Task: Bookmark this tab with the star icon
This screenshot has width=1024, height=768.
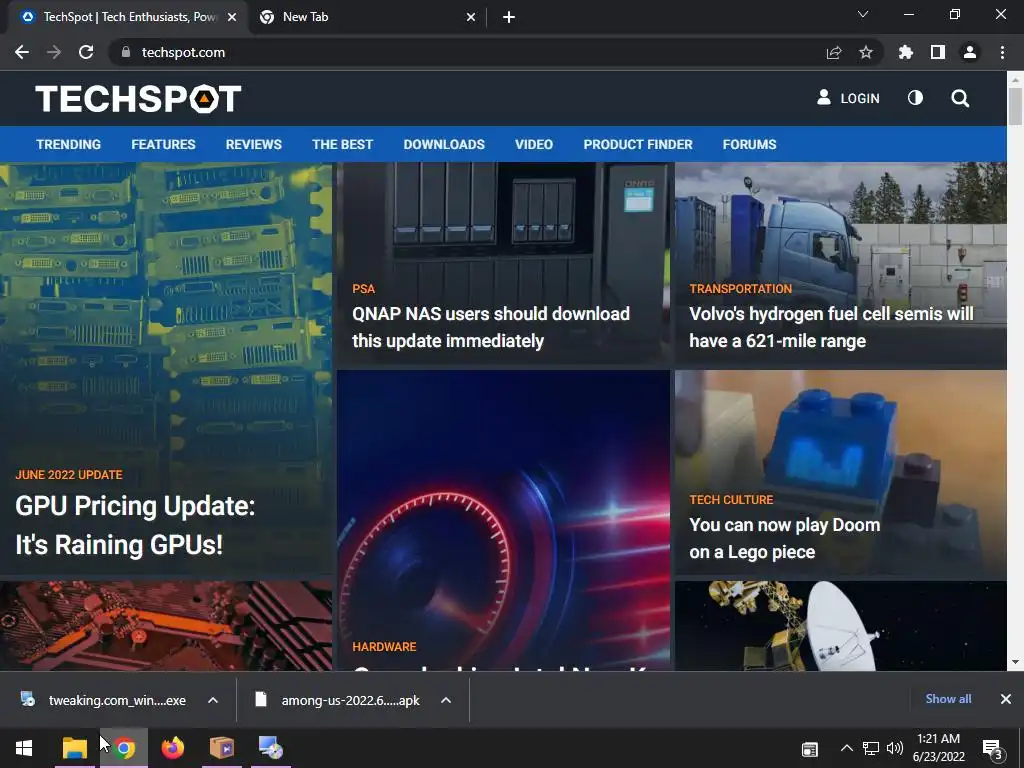Action: pos(866,52)
